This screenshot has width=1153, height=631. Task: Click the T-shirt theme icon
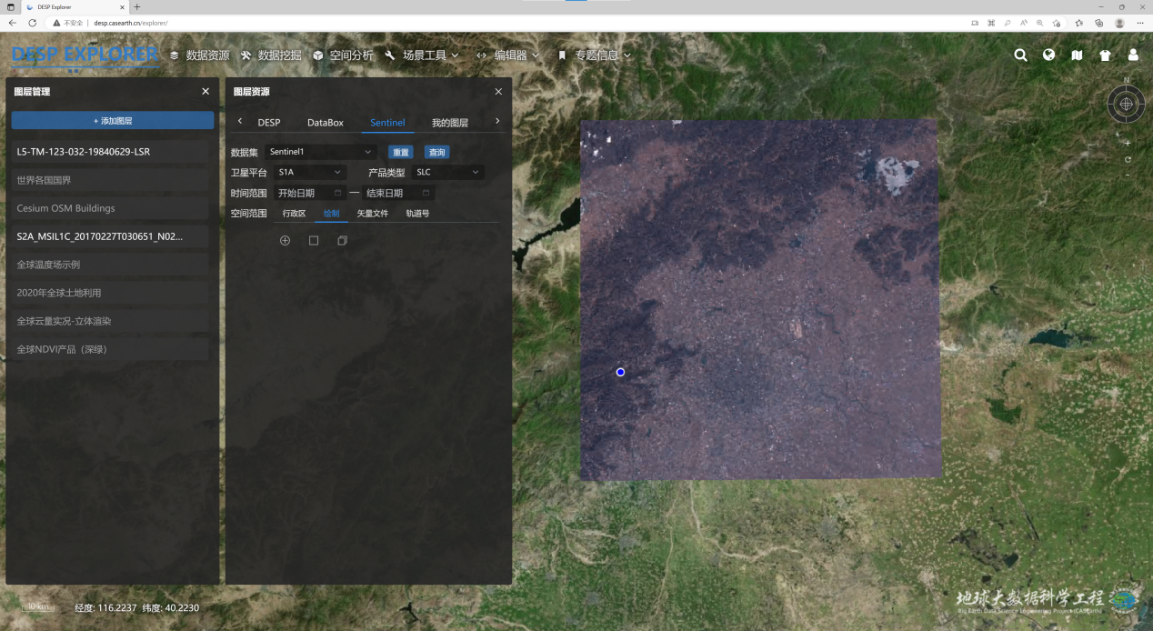coord(1105,56)
